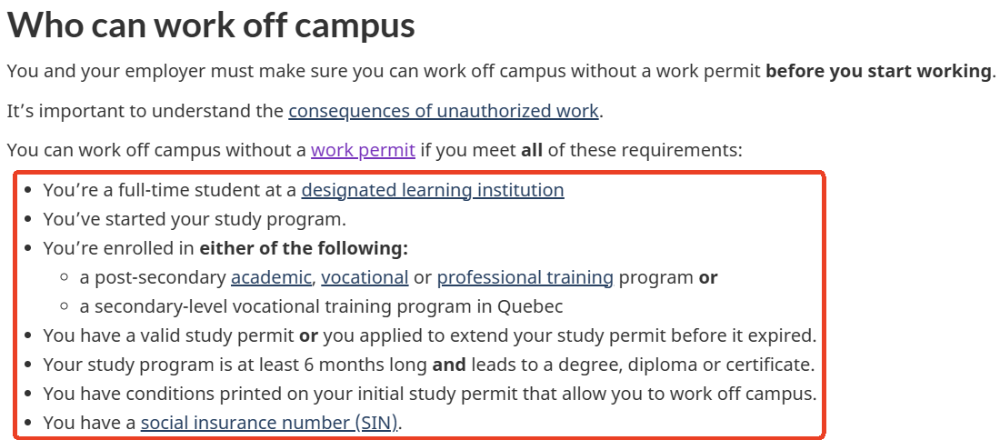This screenshot has width=1000, height=440.
Task: Click the bold either of the following text
Action: point(303,248)
